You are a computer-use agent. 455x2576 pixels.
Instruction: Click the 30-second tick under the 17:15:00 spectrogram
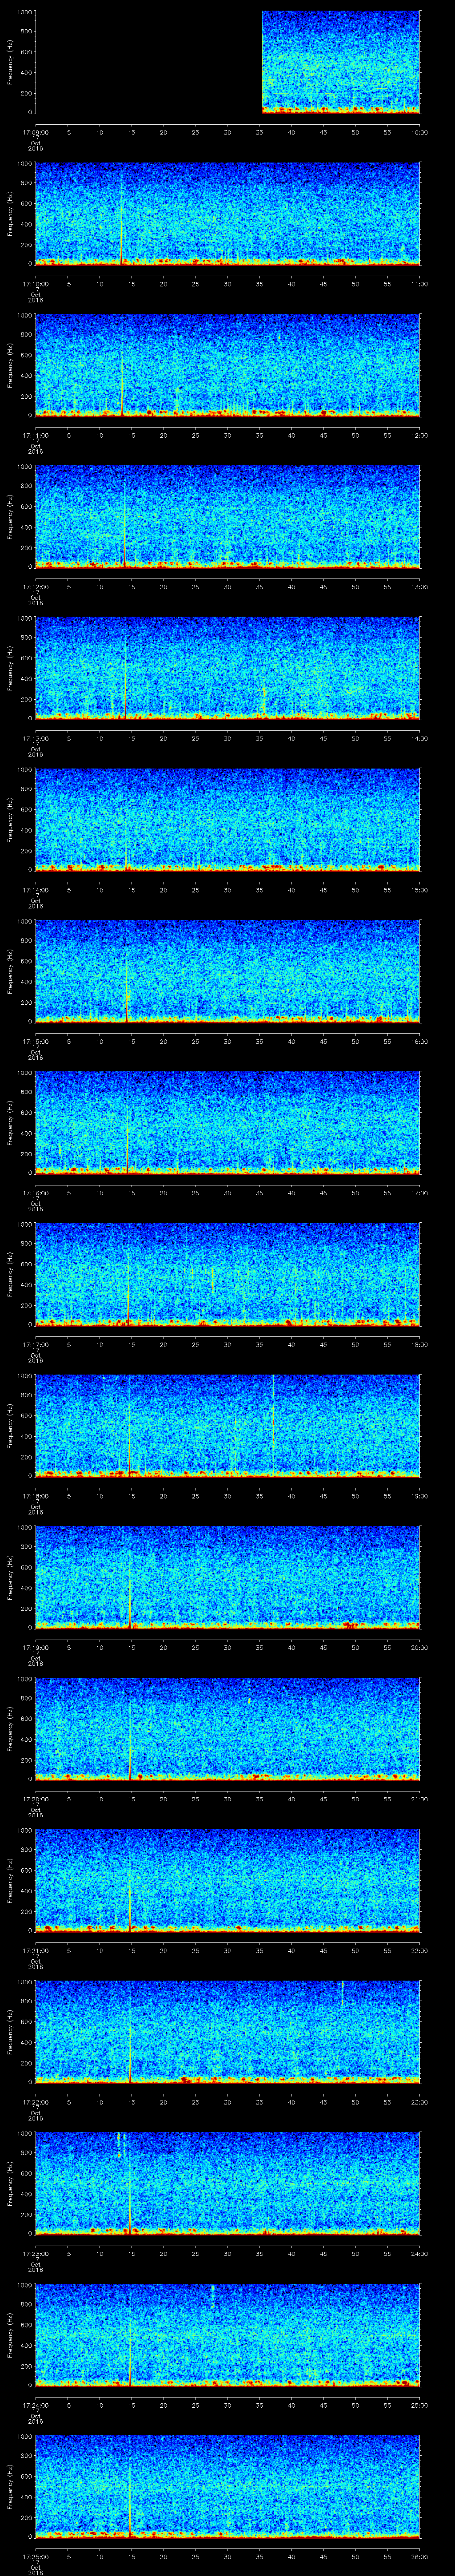pyautogui.click(x=227, y=1041)
